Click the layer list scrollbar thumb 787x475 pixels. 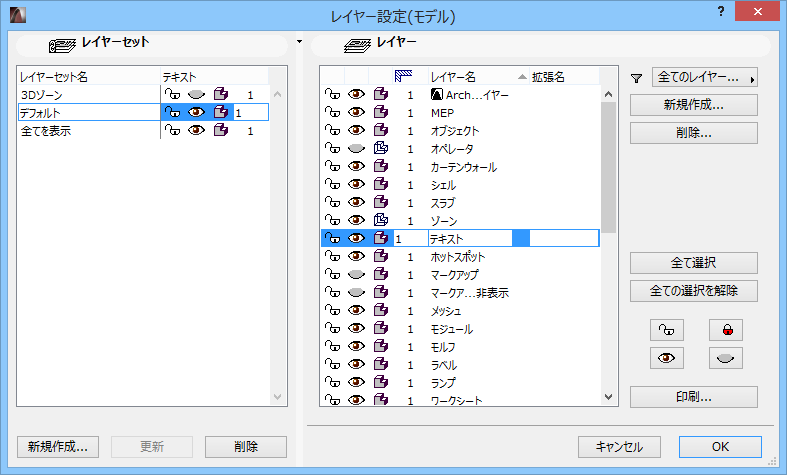(x=608, y=167)
